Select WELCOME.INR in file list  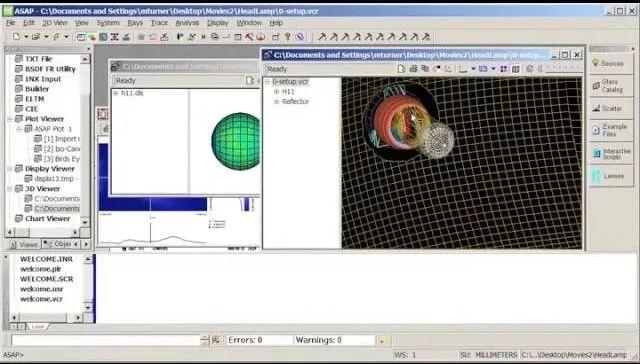pyautogui.click(x=46, y=259)
